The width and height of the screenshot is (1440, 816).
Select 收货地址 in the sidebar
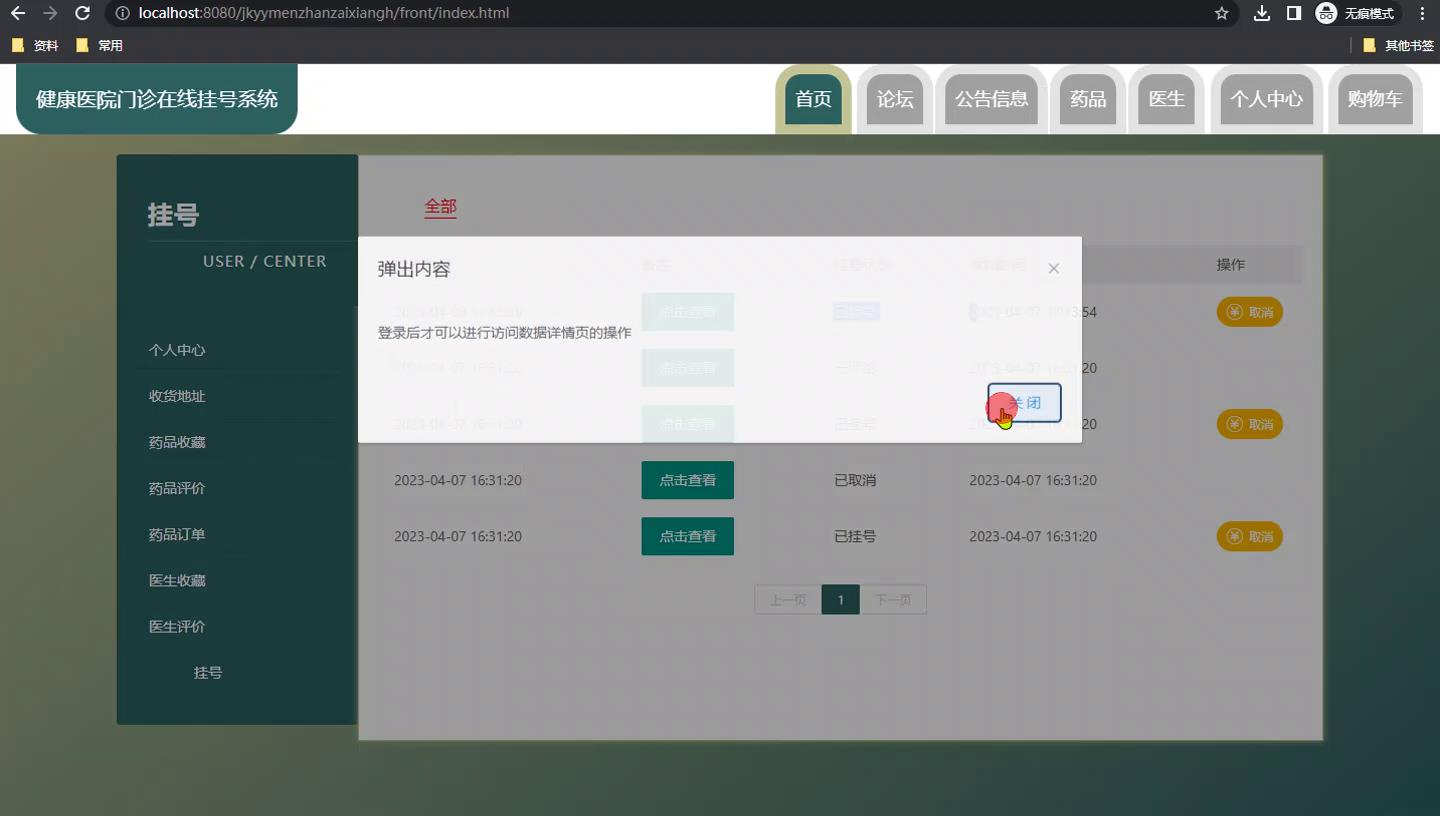click(177, 396)
